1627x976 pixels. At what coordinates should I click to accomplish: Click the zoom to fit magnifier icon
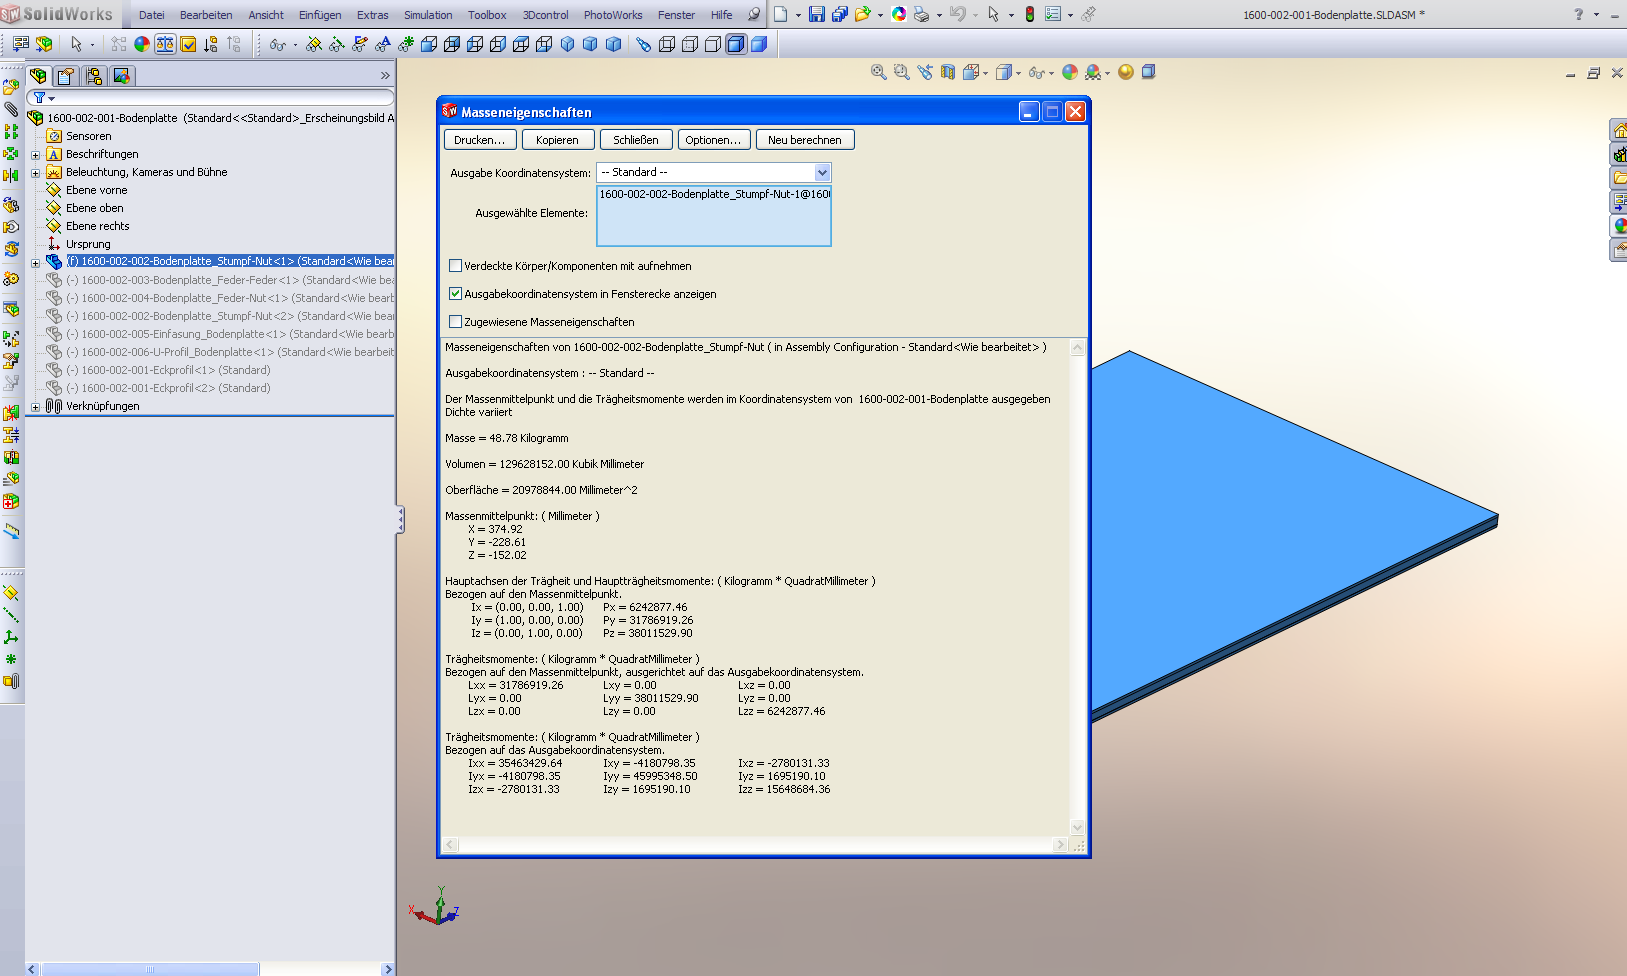point(878,72)
